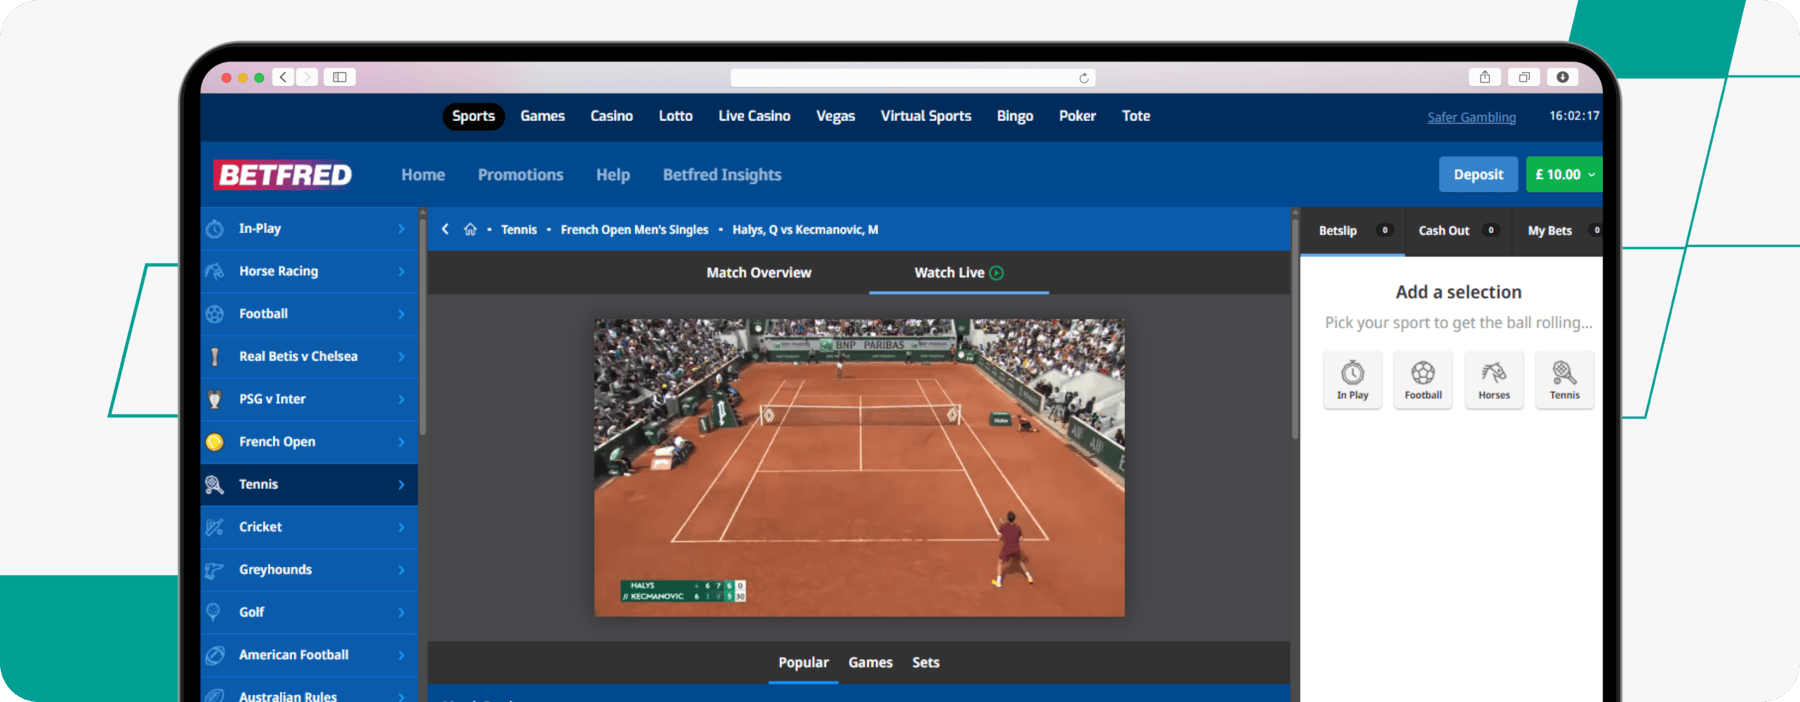The image size is (1800, 702).
Task: Select Poker in the top navigation
Action: 1077,116
